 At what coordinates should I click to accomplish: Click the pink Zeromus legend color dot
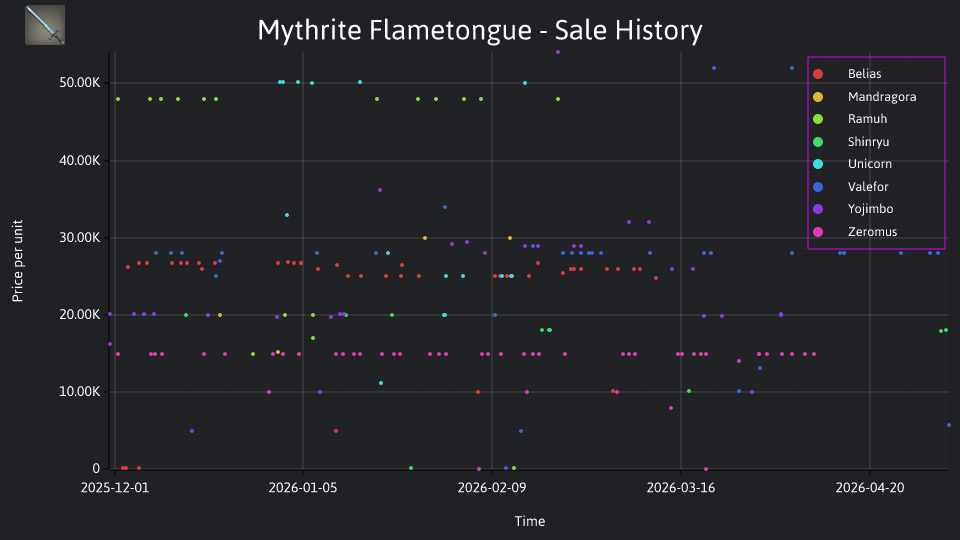(x=818, y=231)
